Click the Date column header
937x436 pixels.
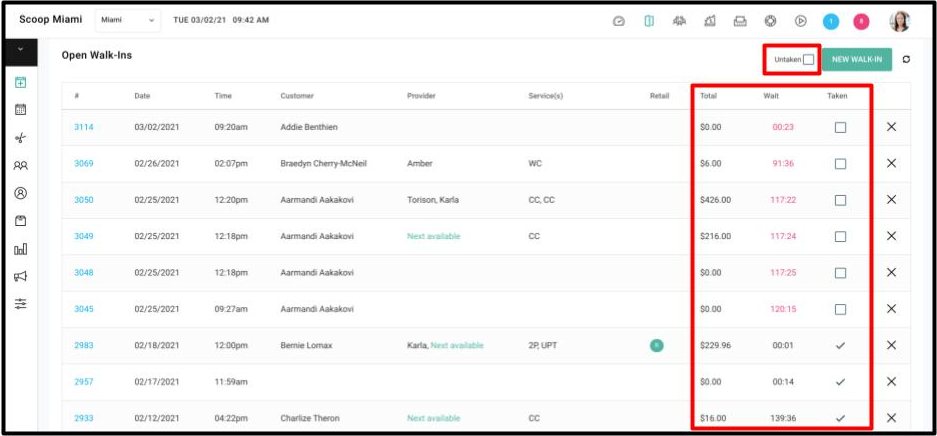(x=142, y=96)
